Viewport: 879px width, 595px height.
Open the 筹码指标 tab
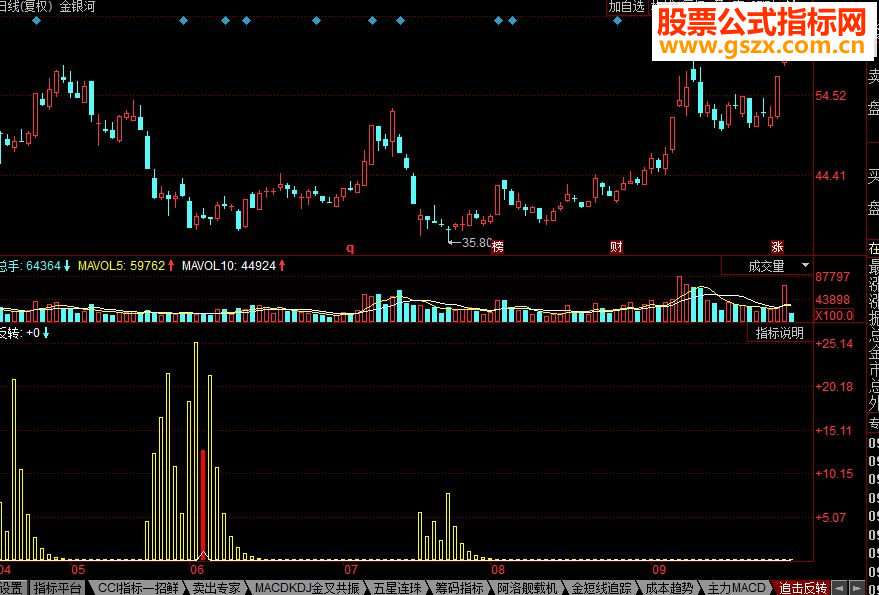pos(460,588)
